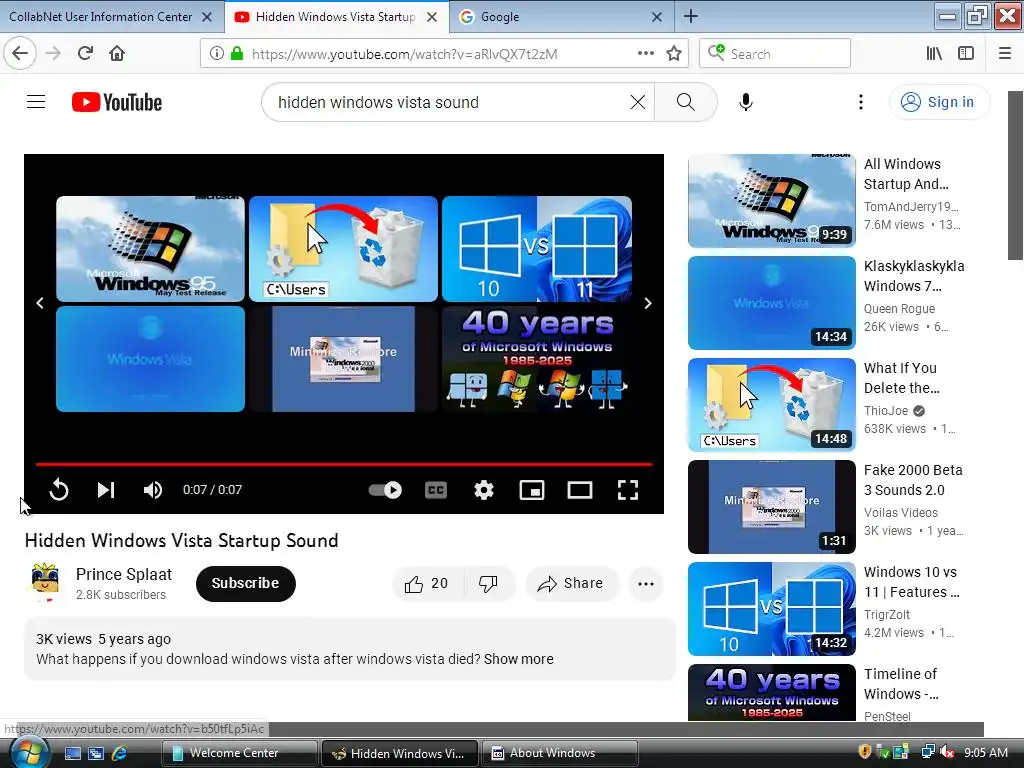This screenshot has width=1024, height=768.
Task: Launch Internet Explorer from quick launch
Action: pyautogui.click(x=119, y=753)
